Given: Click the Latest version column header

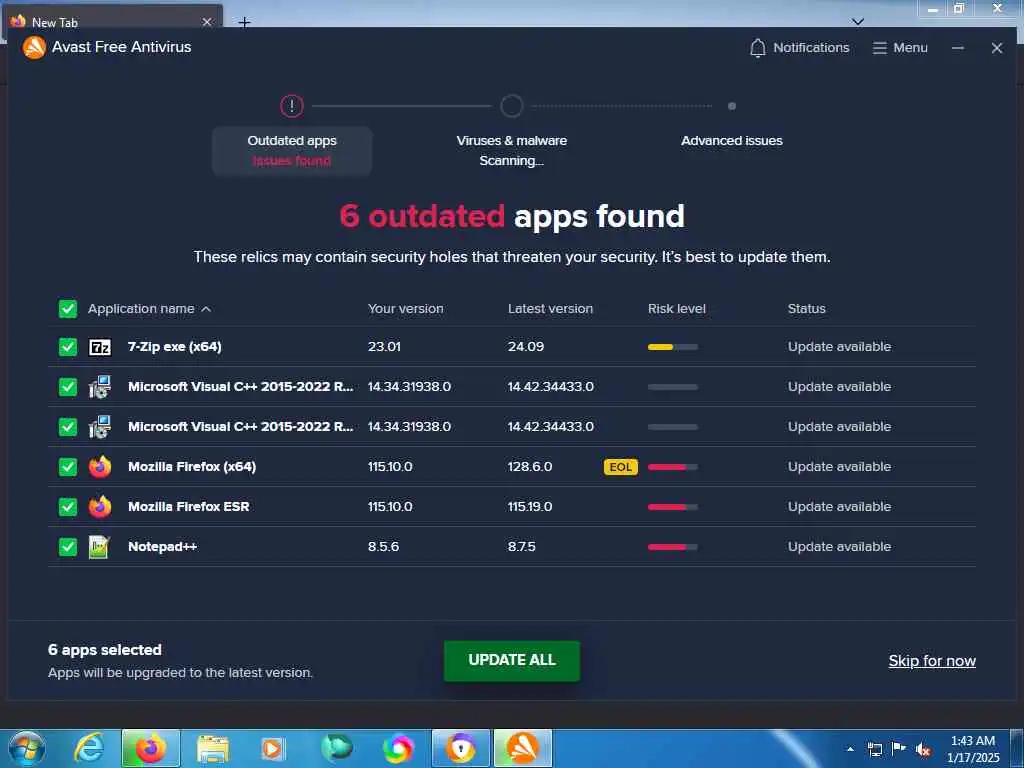Looking at the screenshot, I should click(x=551, y=309).
